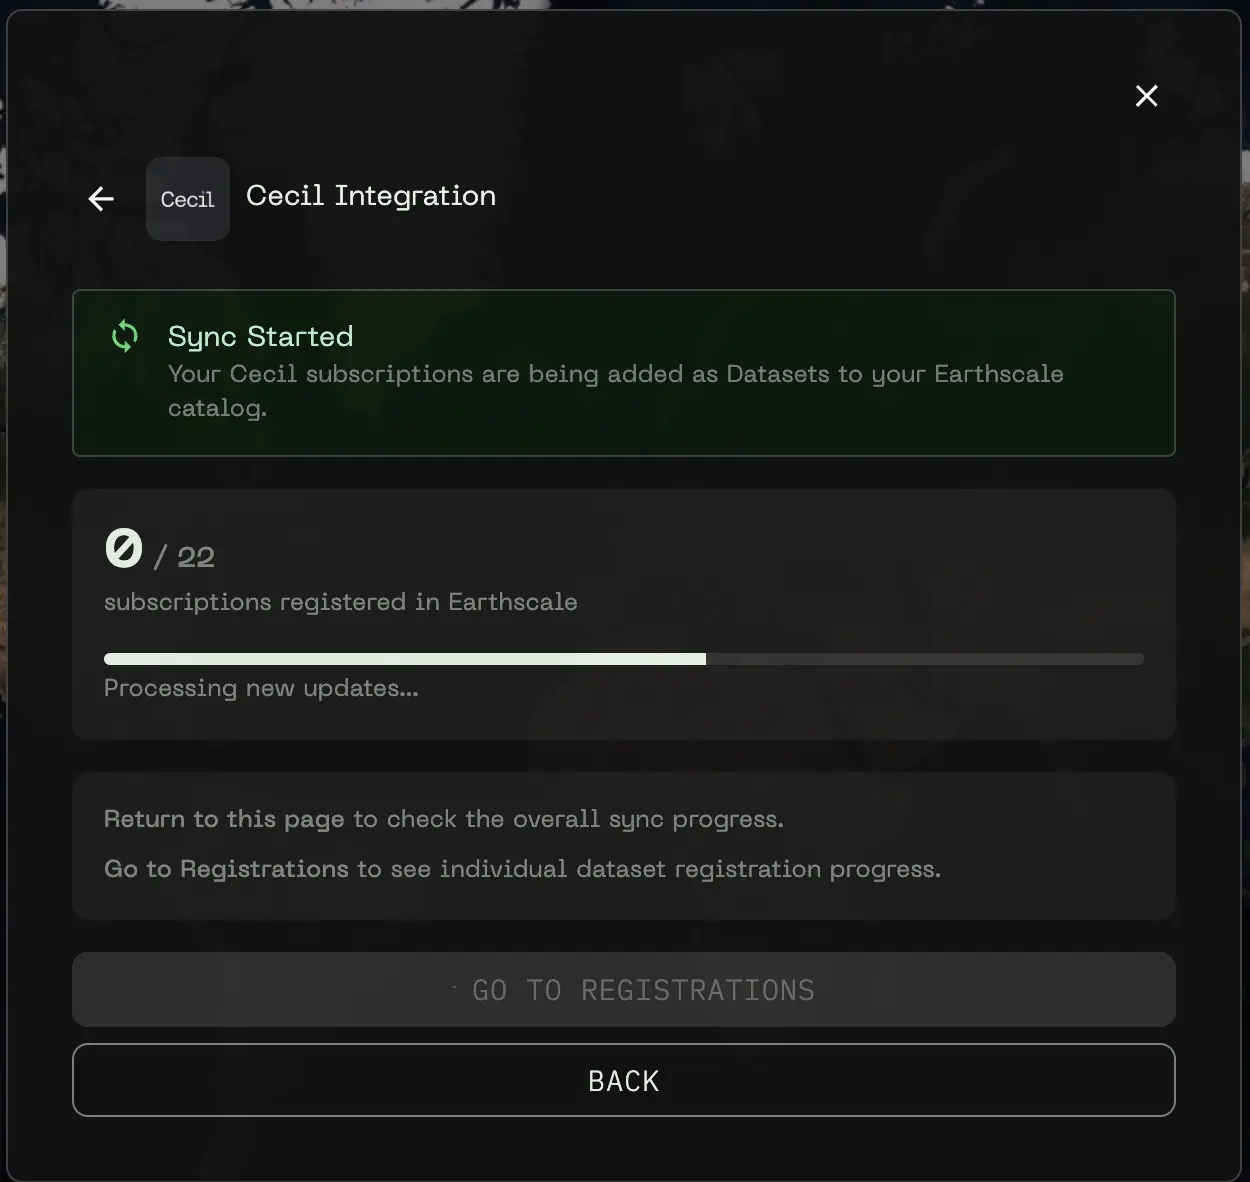Click 'Go to Registrations' in the info text
1250x1182 pixels.
(x=226, y=869)
